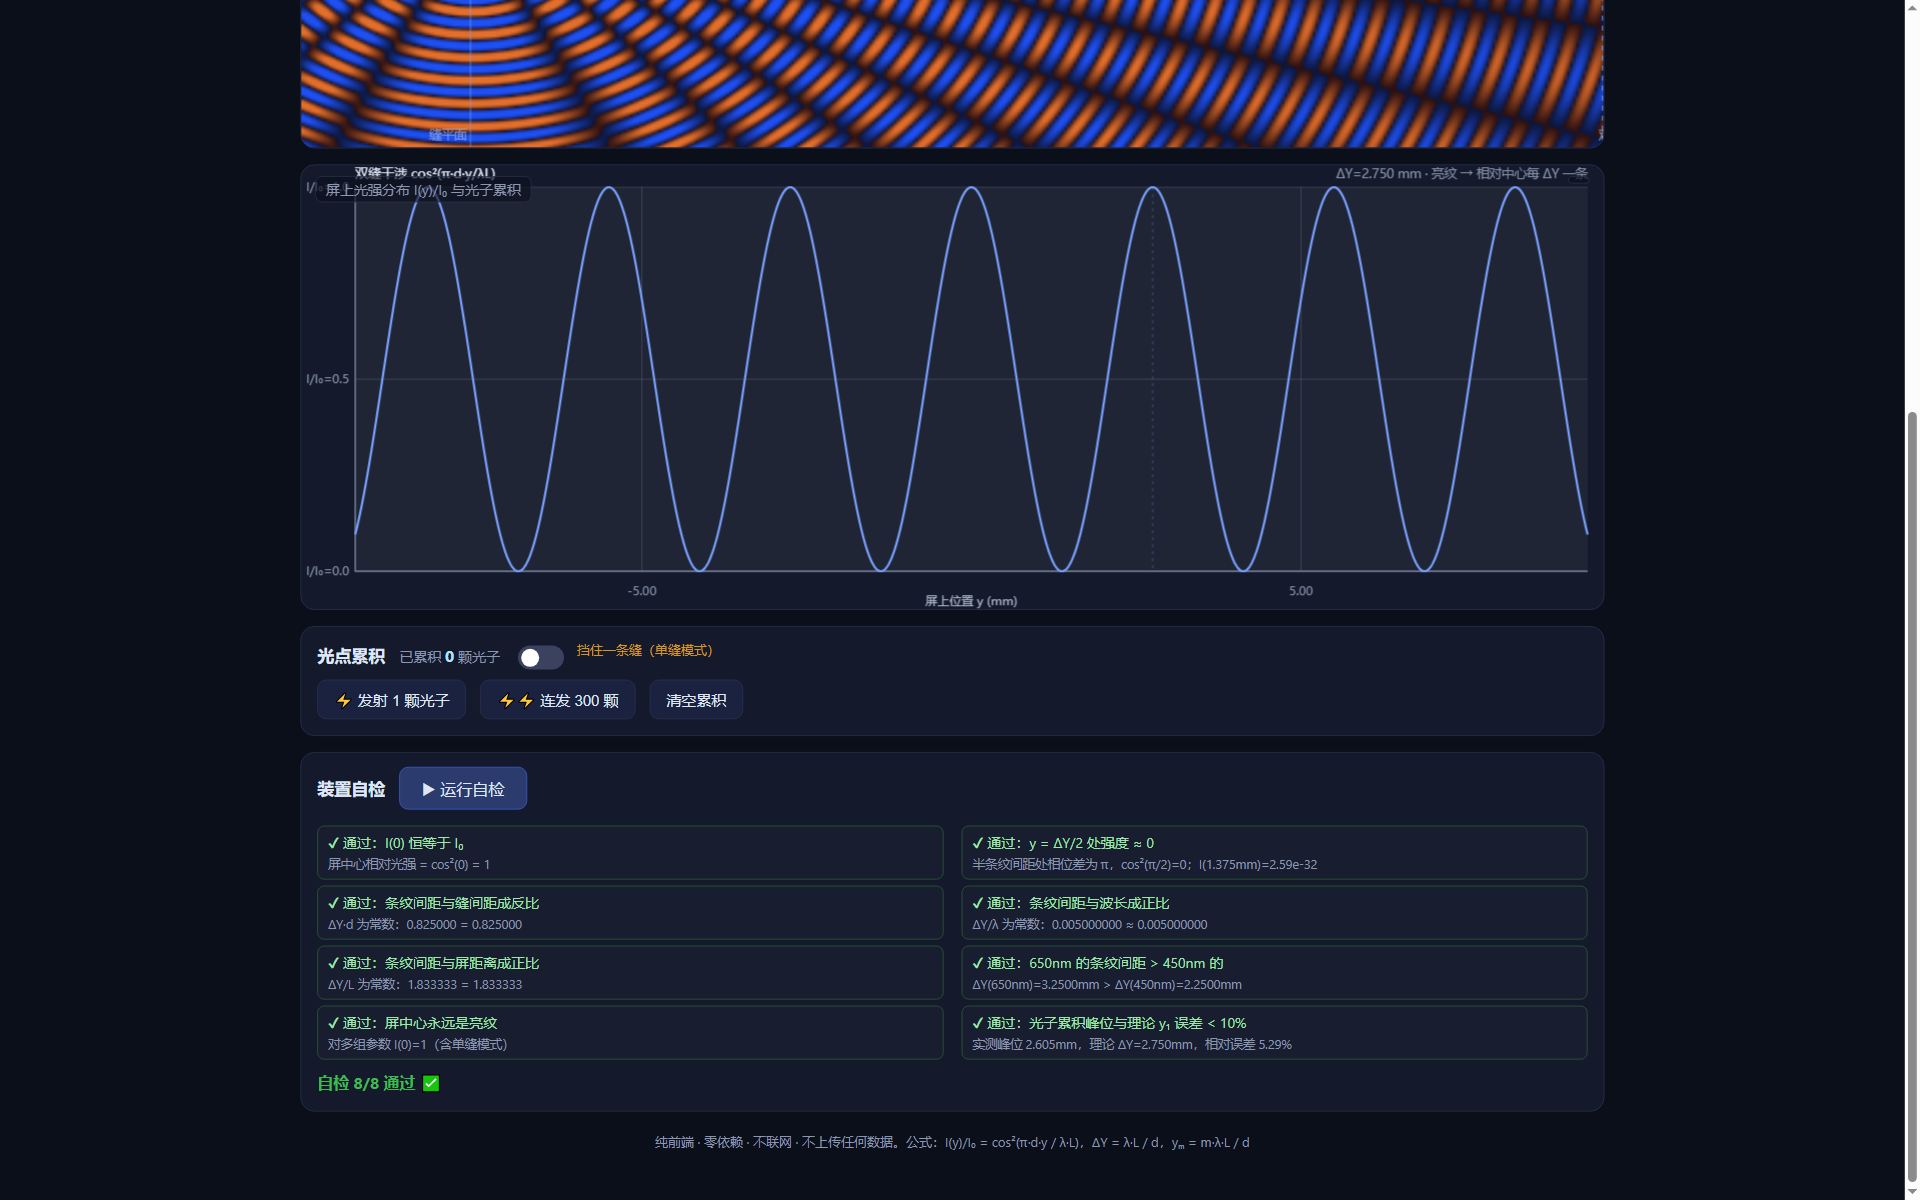Fire one photon with 发射 1 颗光子
Viewport: 1920px width, 1200px height.
click(x=391, y=700)
